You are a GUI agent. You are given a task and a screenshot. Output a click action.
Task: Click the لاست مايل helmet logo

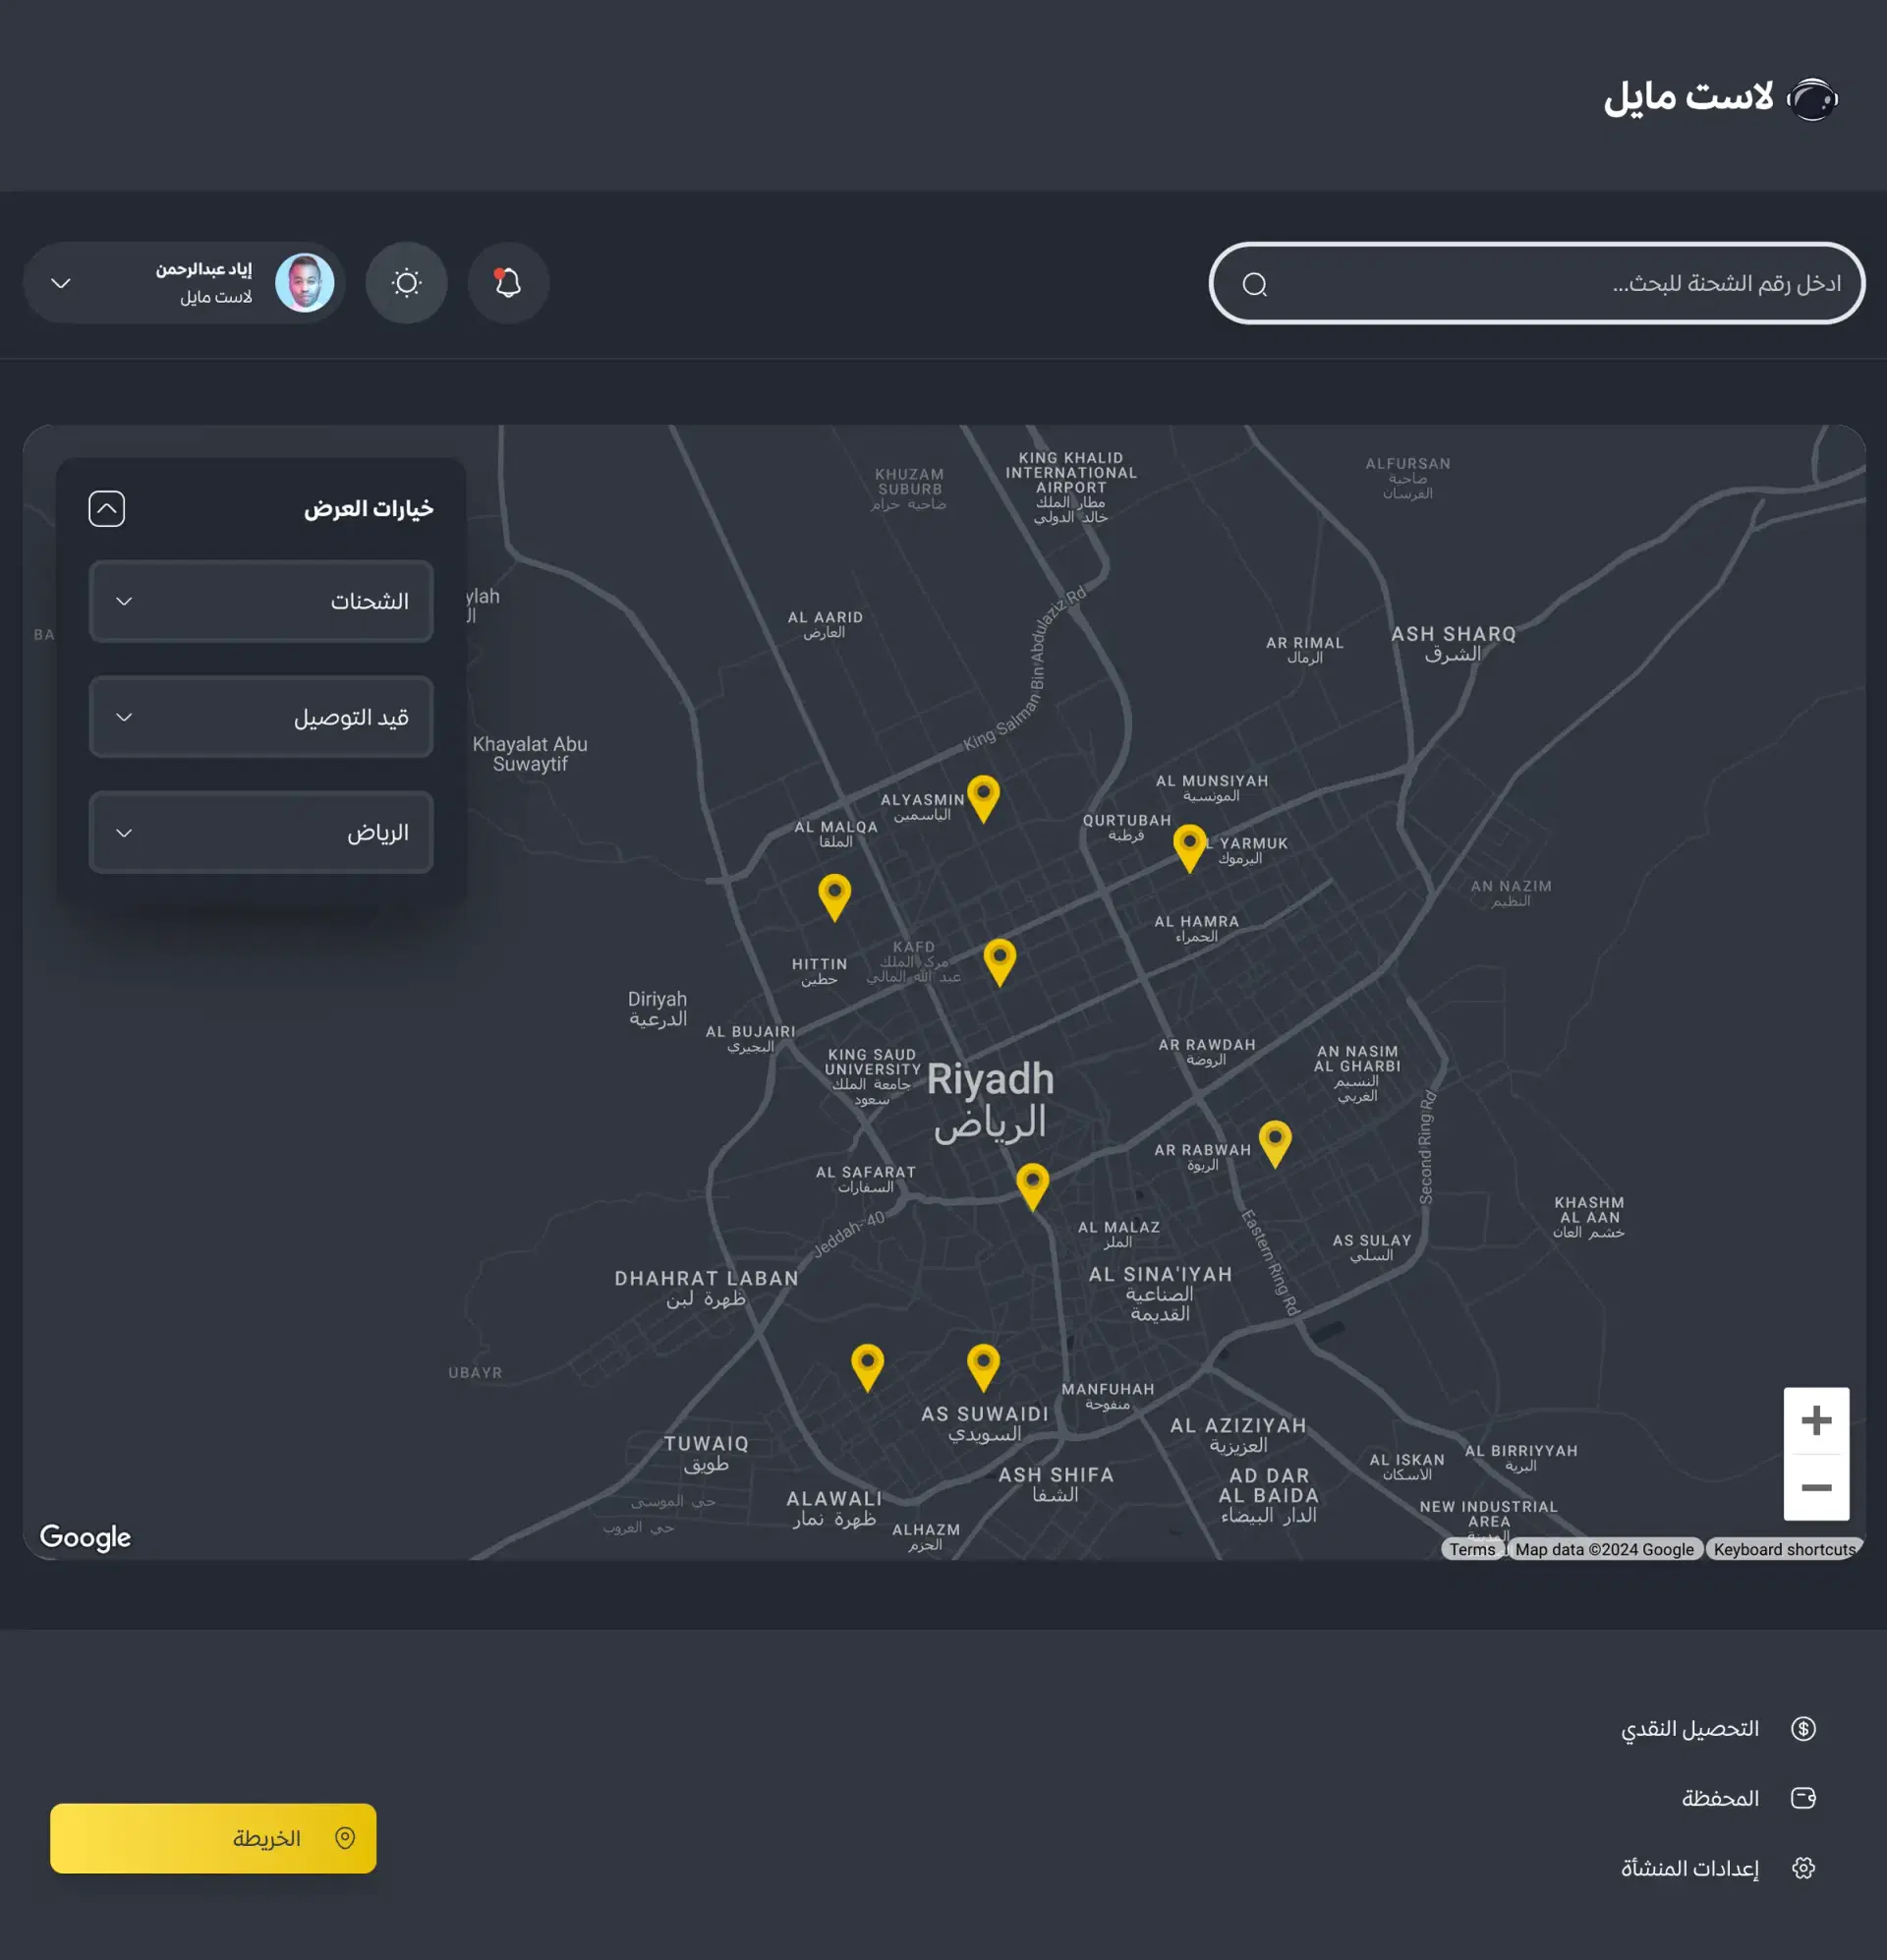(x=1812, y=99)
